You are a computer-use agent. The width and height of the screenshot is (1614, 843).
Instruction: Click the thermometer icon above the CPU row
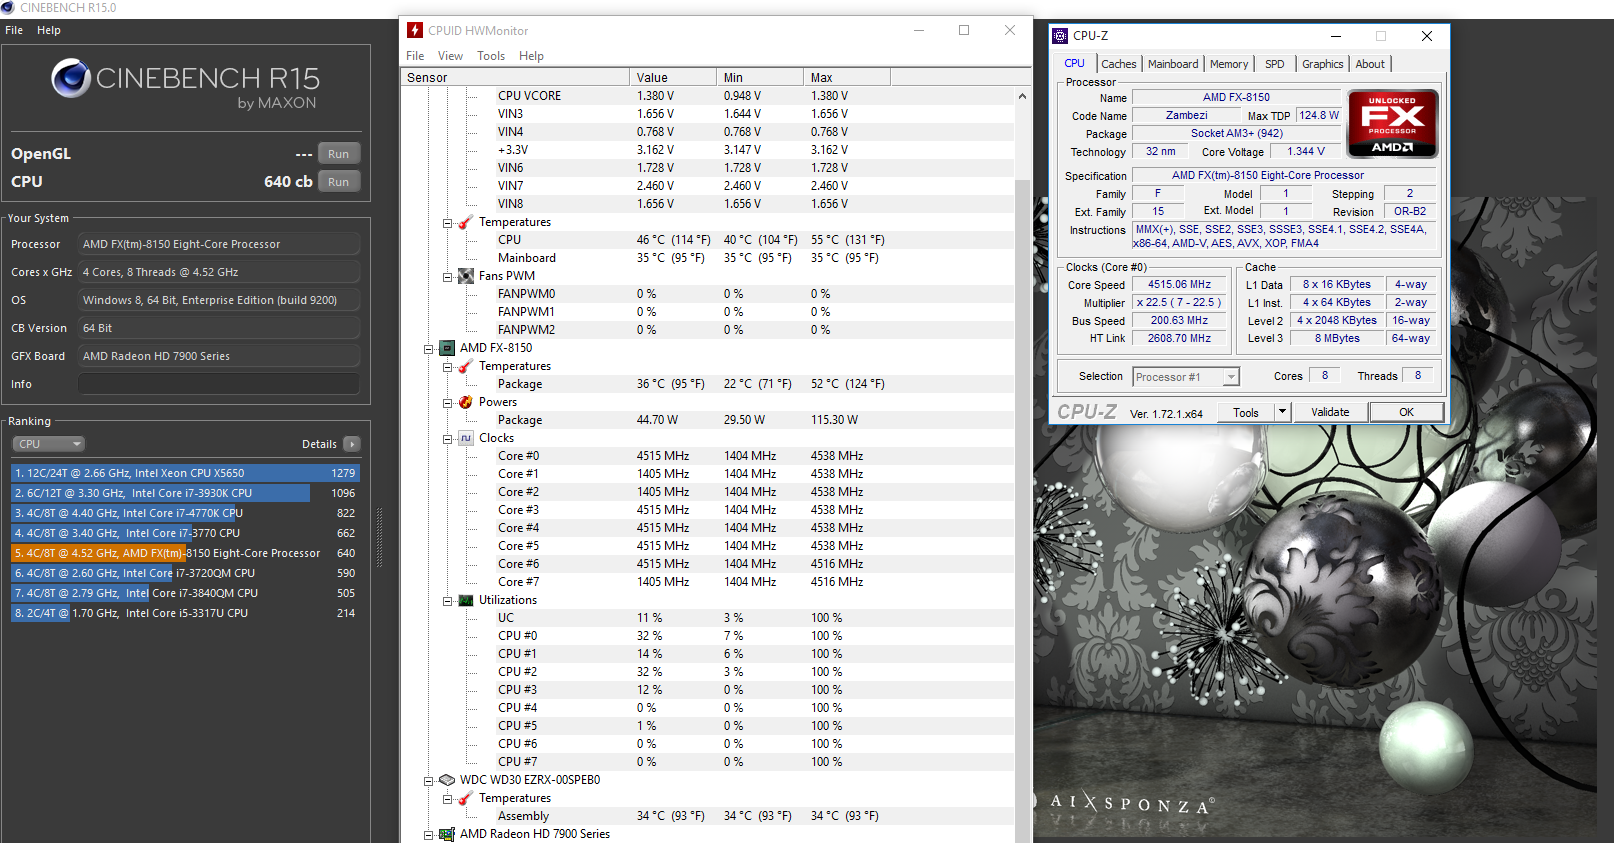[466, 222]
